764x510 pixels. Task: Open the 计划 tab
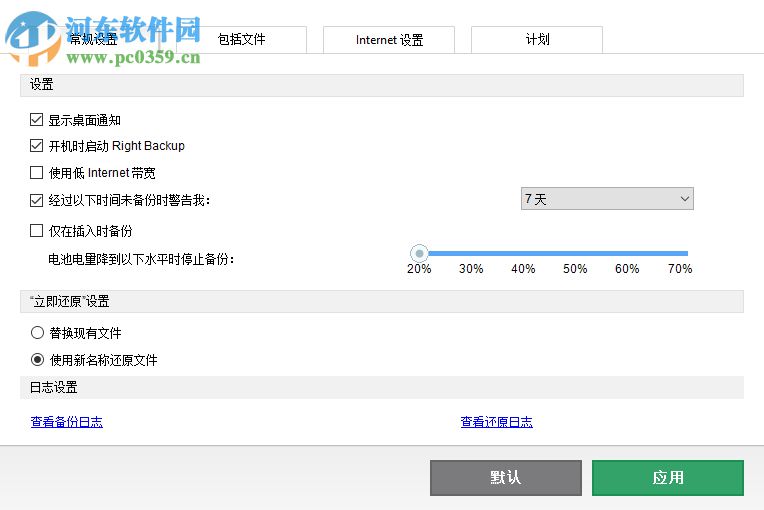tap(537, 40)
